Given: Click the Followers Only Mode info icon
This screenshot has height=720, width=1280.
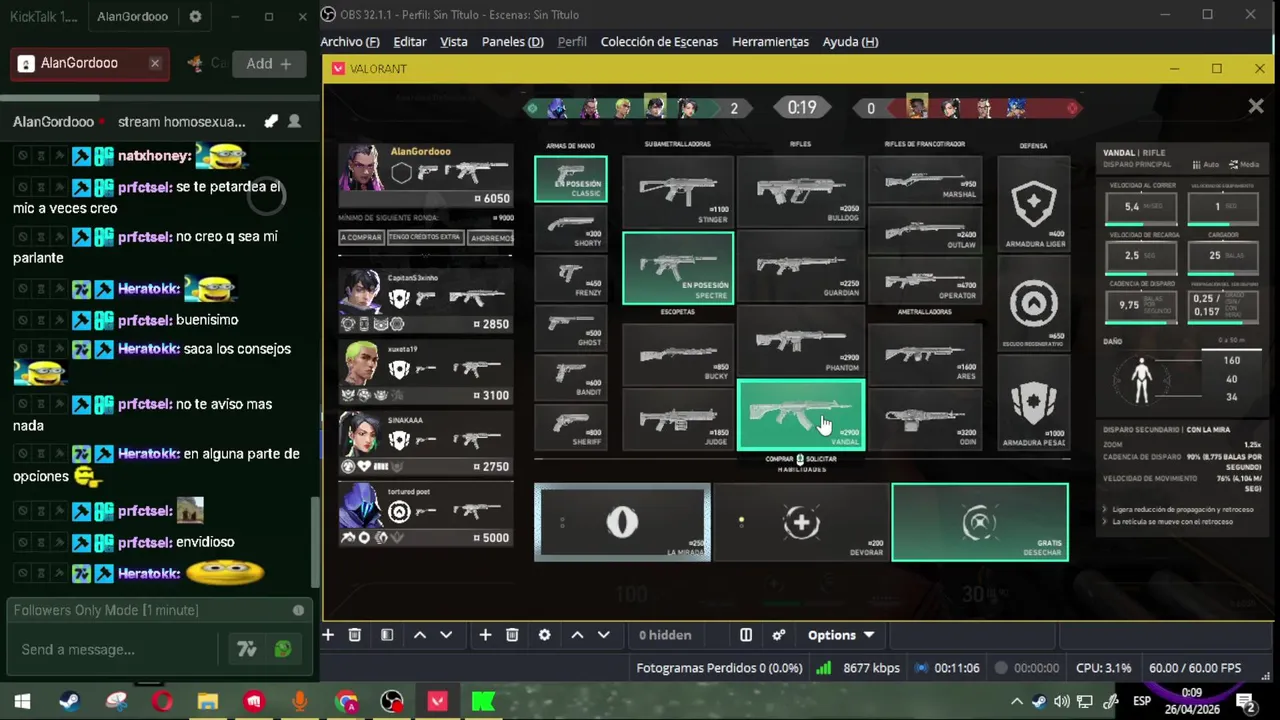Looking at the screenshot, I should (x=298, y=610).
